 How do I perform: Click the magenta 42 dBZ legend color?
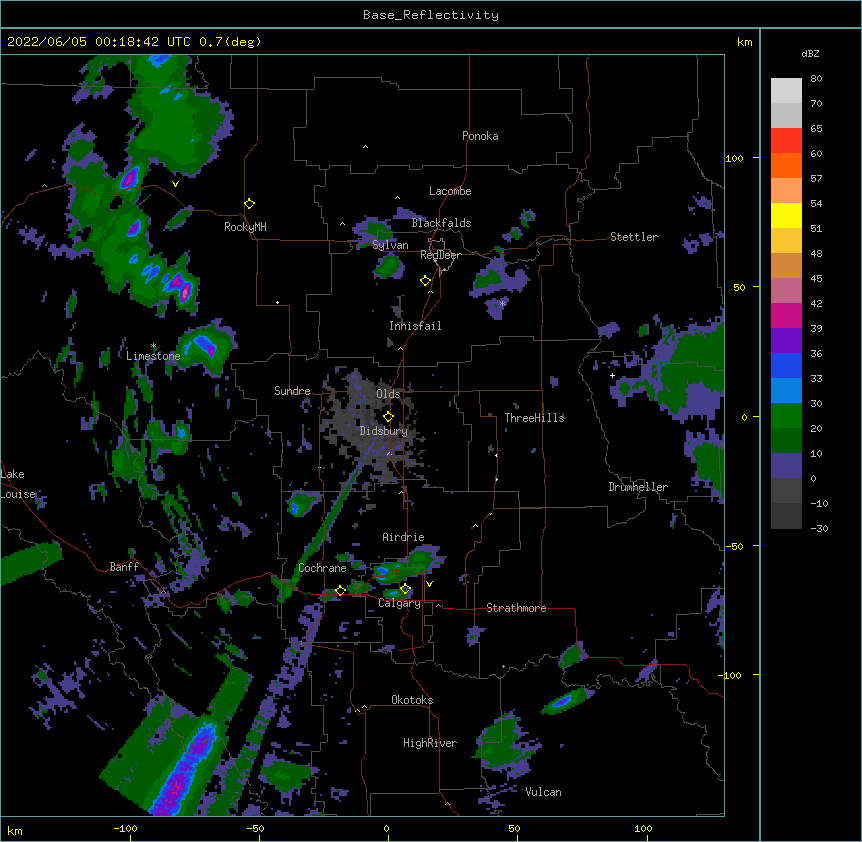click(x=786, y=315)
